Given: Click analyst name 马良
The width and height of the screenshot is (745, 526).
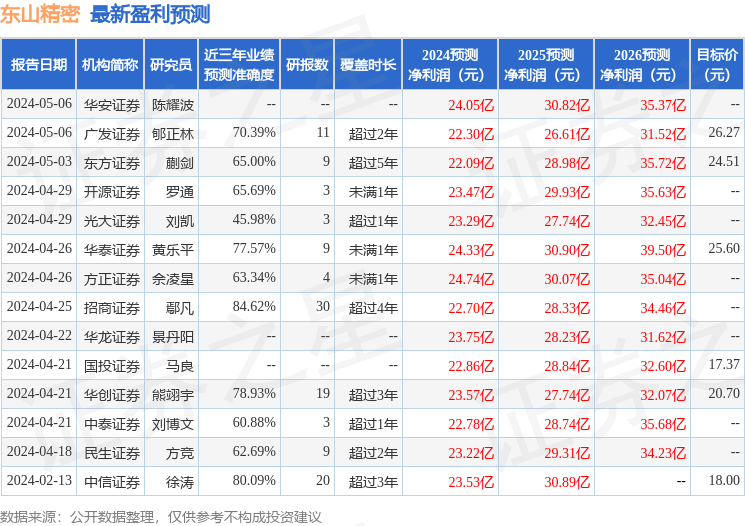Looking at the screenshot, I should click(x=180, y=365).
